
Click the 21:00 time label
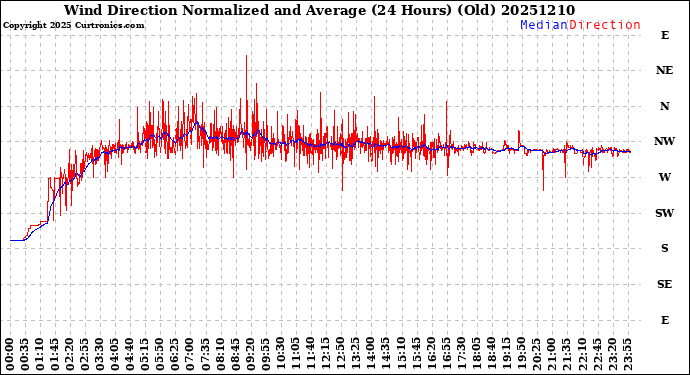tap(551, 354)
